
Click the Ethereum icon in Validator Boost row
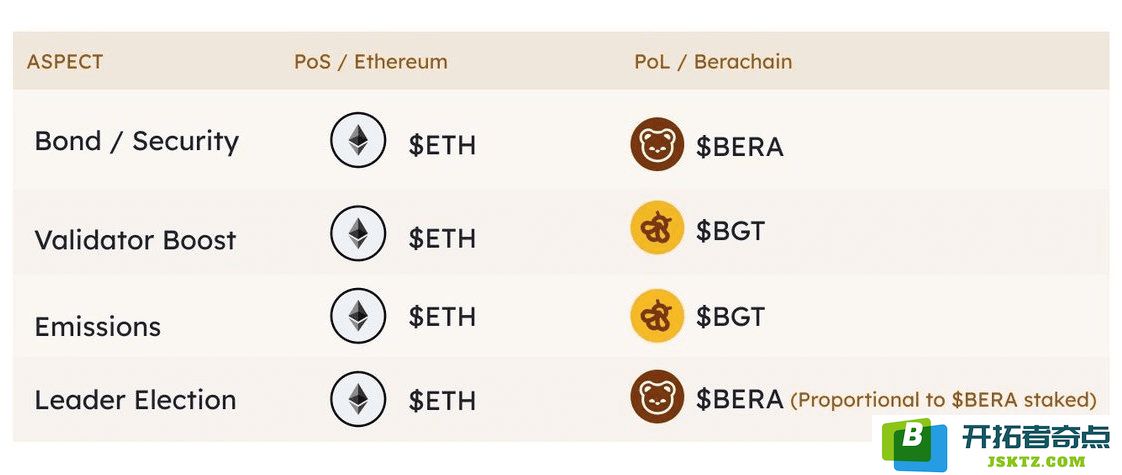point(358,233)
